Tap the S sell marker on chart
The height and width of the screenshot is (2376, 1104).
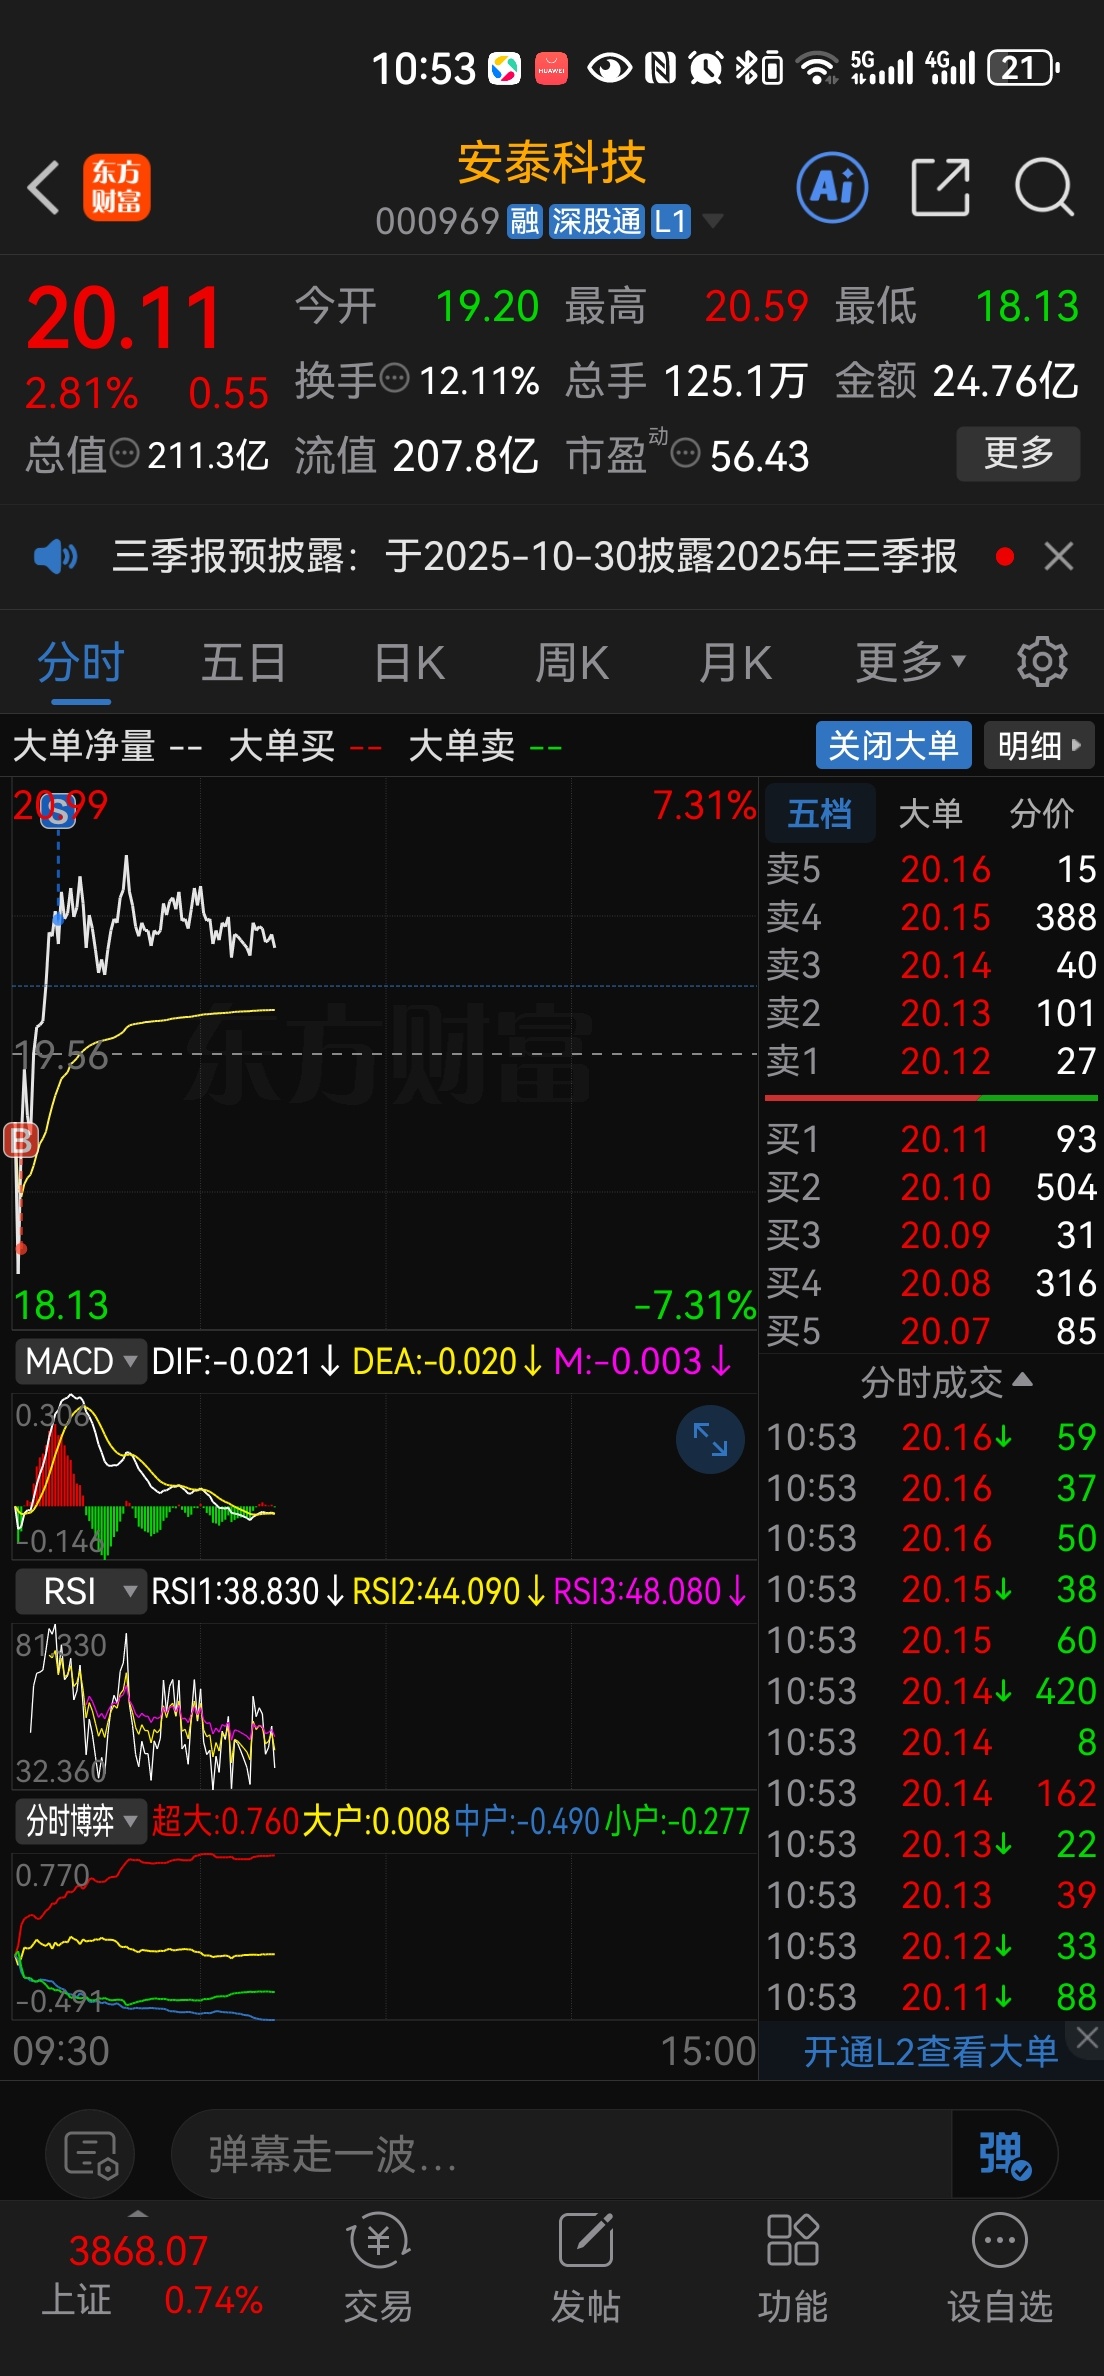pyautogui.click(x=58, y=811)
